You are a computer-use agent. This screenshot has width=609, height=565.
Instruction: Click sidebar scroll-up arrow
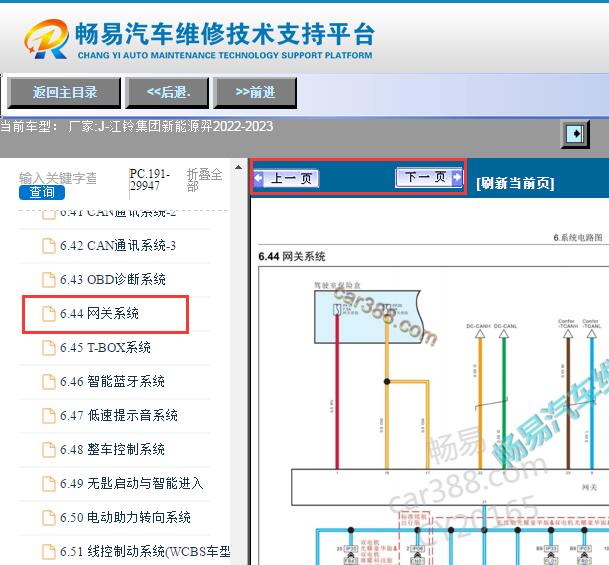[x=238, y=167]
